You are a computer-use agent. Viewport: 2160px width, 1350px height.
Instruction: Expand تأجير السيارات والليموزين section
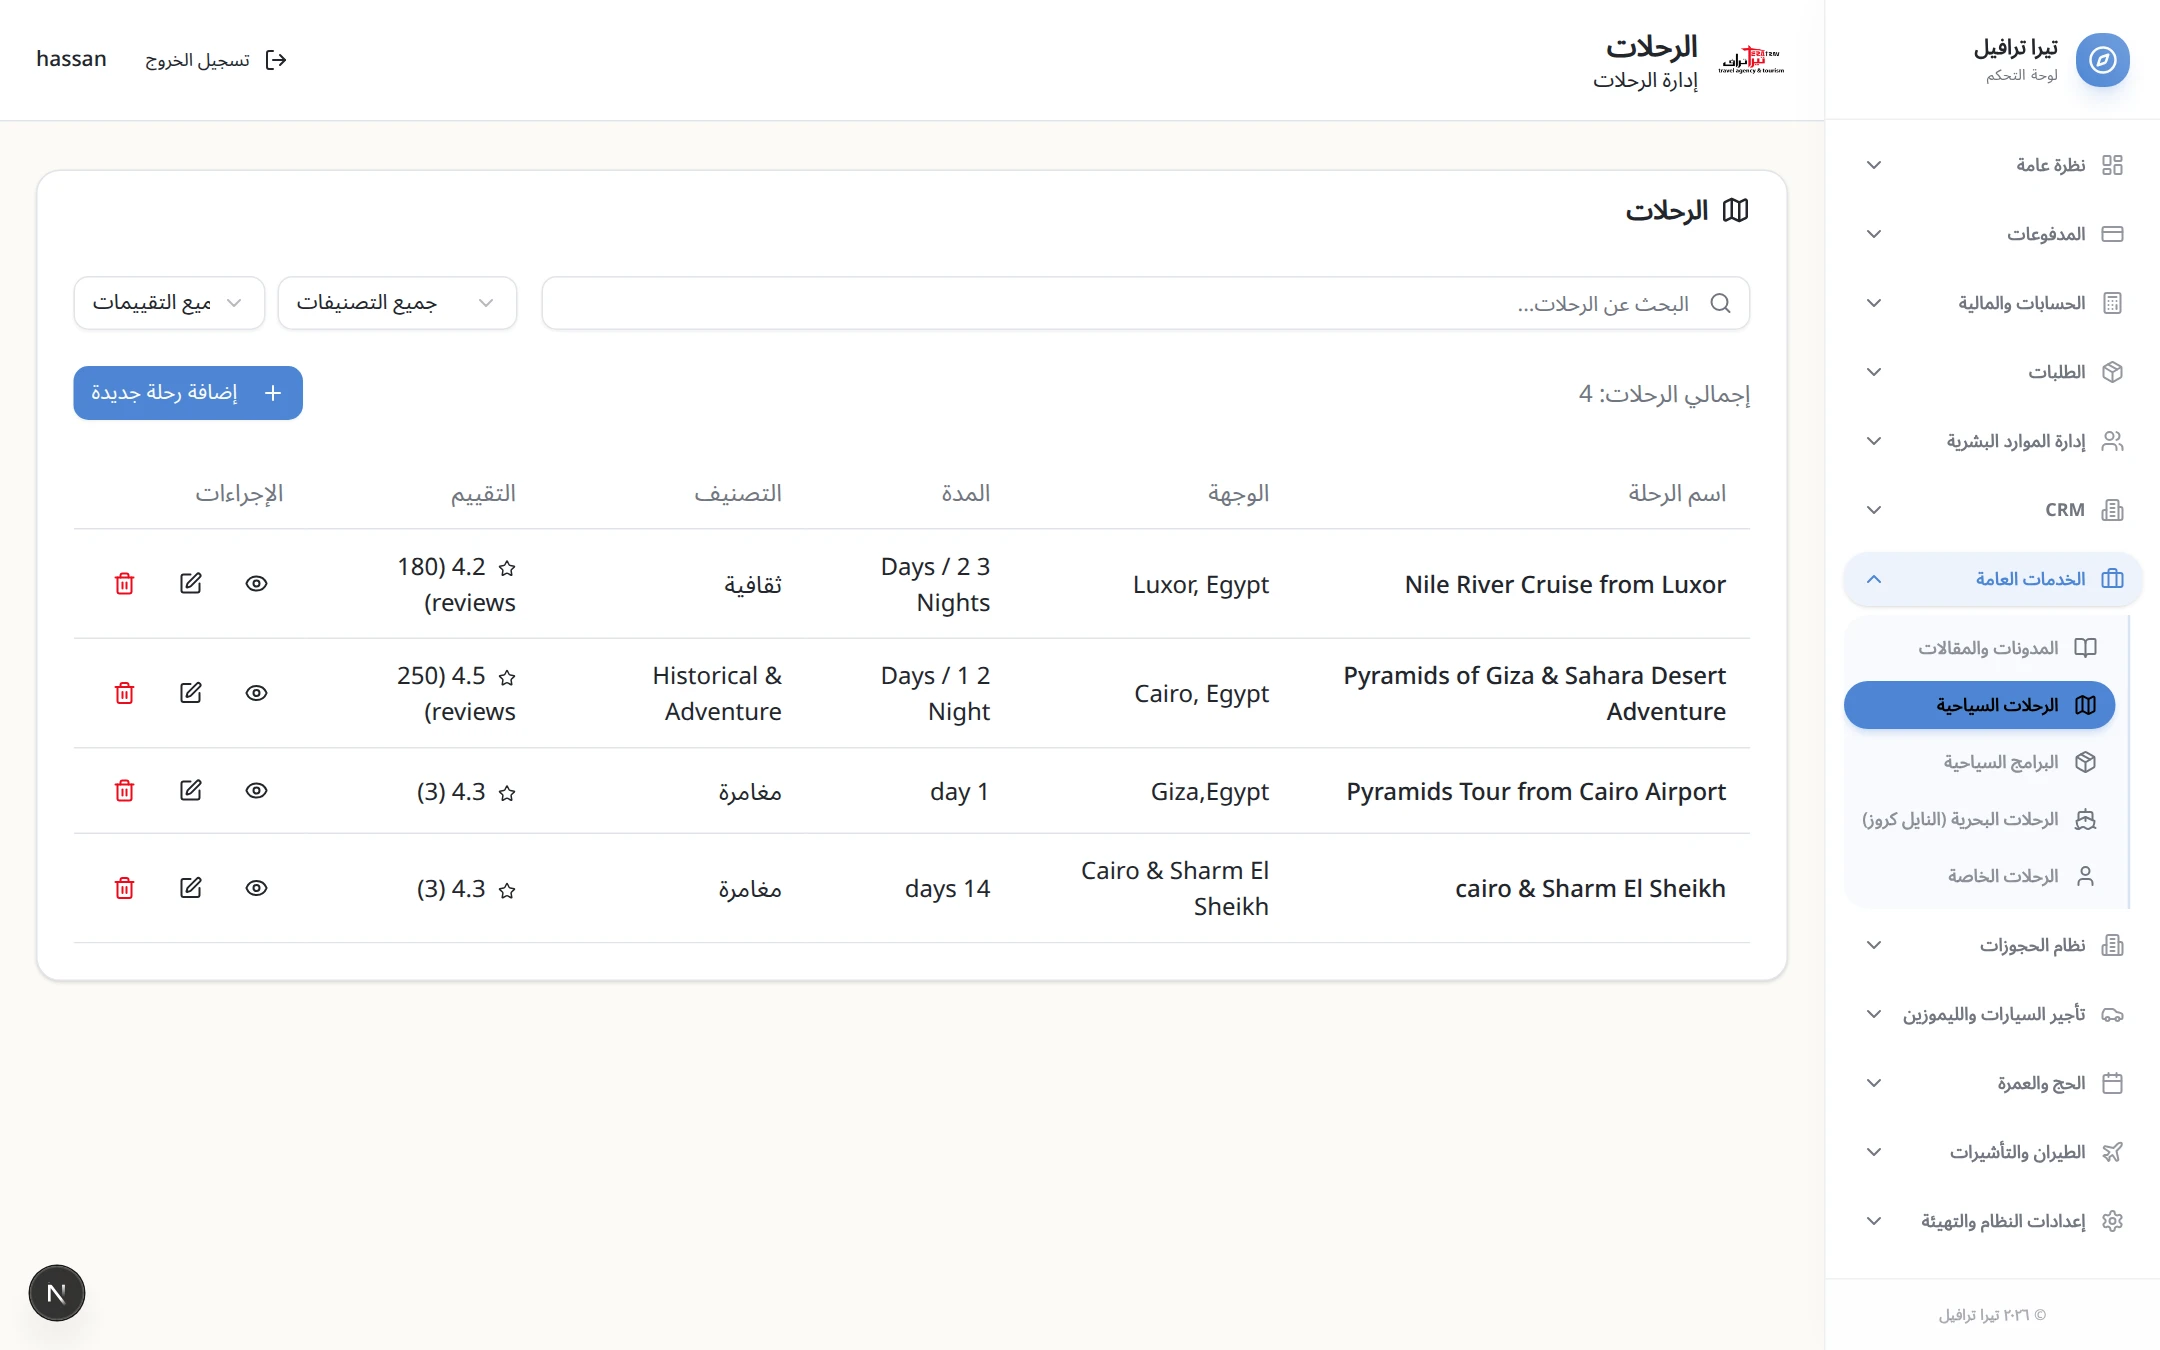point(1992,1014)
